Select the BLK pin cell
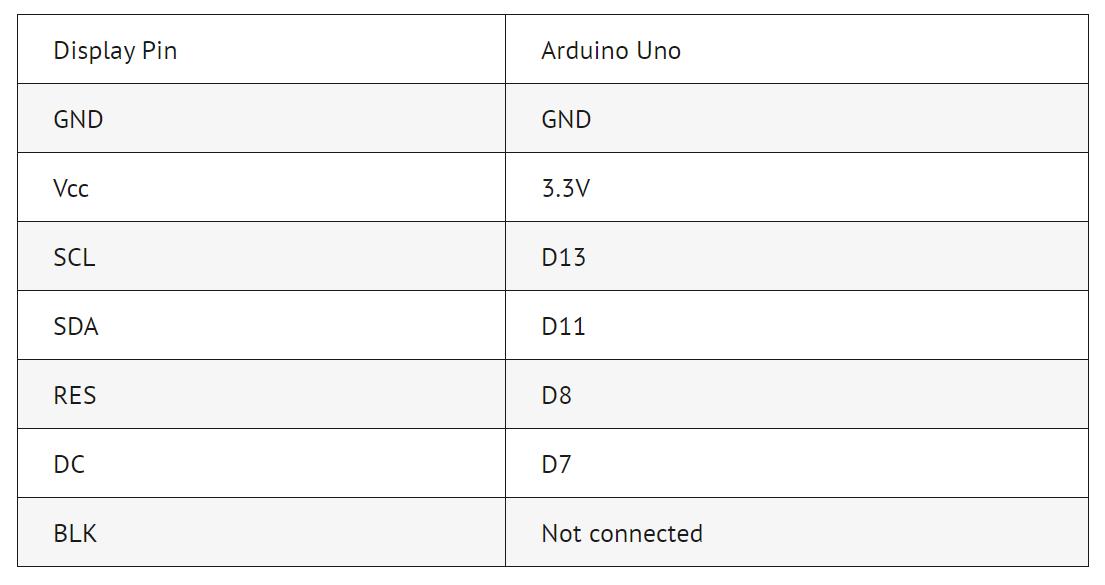The height and width of the screenshot is (585, 1105). [261, 533]
